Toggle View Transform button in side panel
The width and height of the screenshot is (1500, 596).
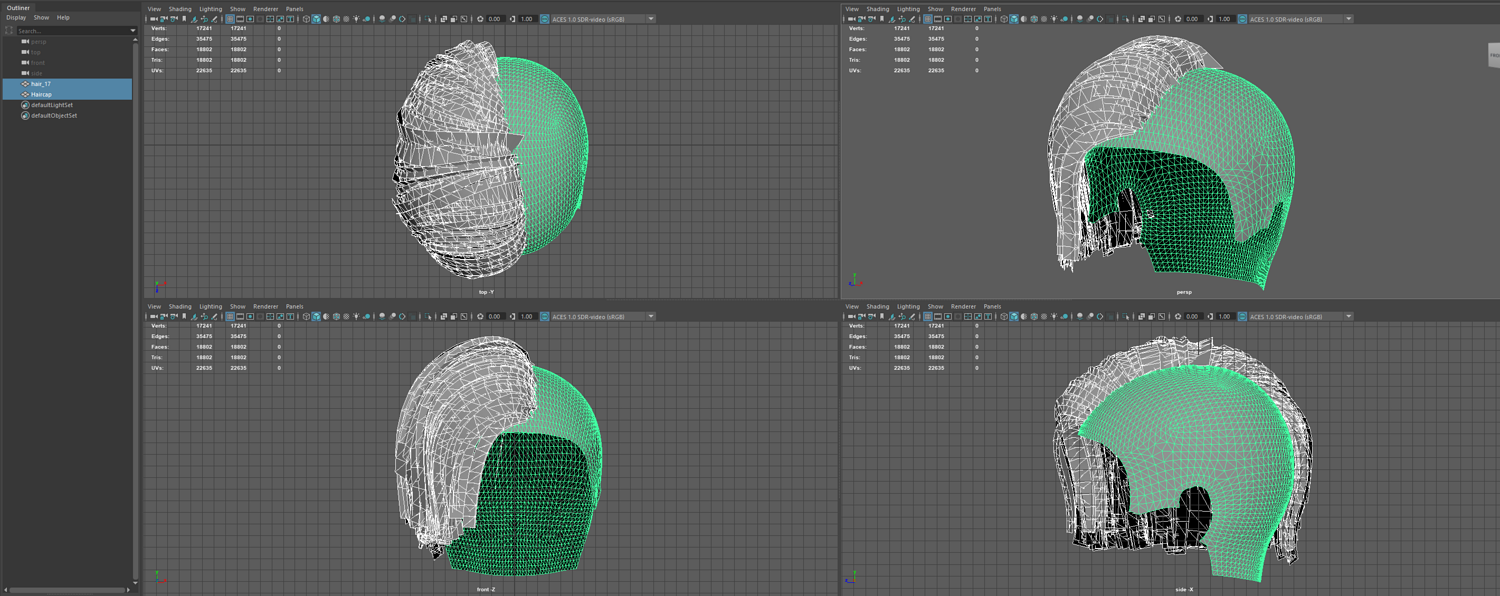(x=1243, y=316)
